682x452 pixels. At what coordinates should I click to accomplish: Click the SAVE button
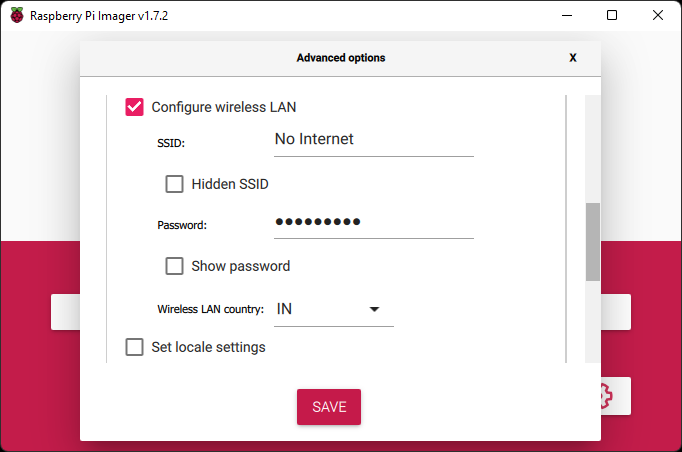click(329, 407)
